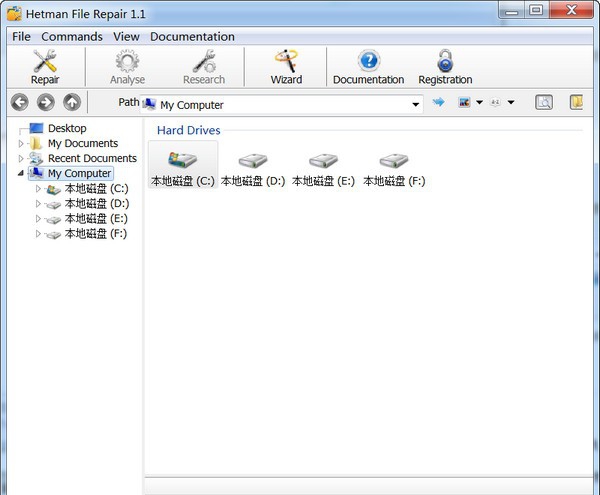Select the 本地磁盘 (D:) drive icon in Hard Drives
600x495 pixels.
(x=253, y=160)
